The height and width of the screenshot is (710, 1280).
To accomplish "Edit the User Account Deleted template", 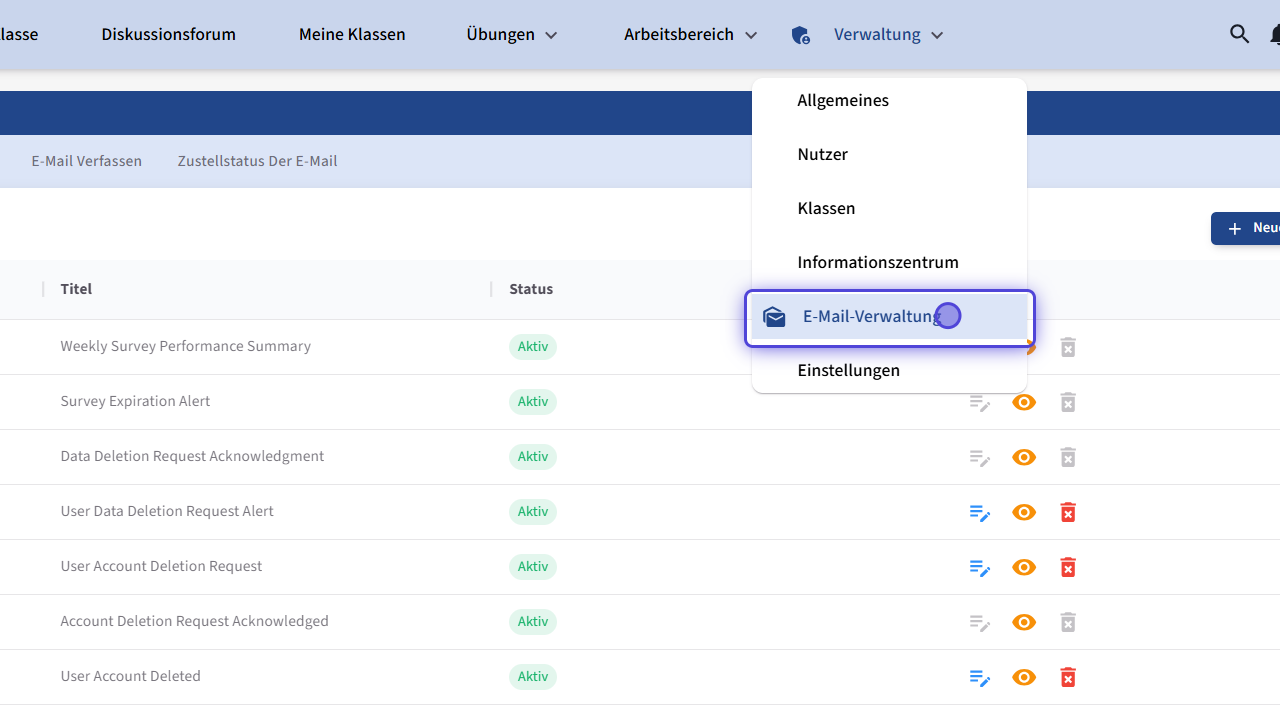I will point(979,677).
